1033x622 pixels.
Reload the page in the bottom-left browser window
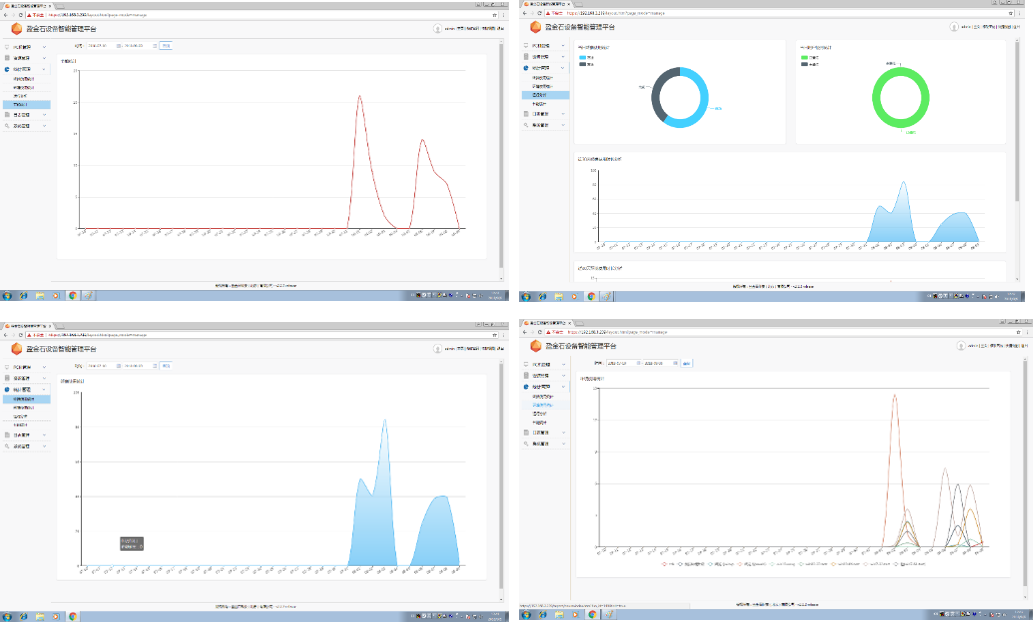coord(19,335)
